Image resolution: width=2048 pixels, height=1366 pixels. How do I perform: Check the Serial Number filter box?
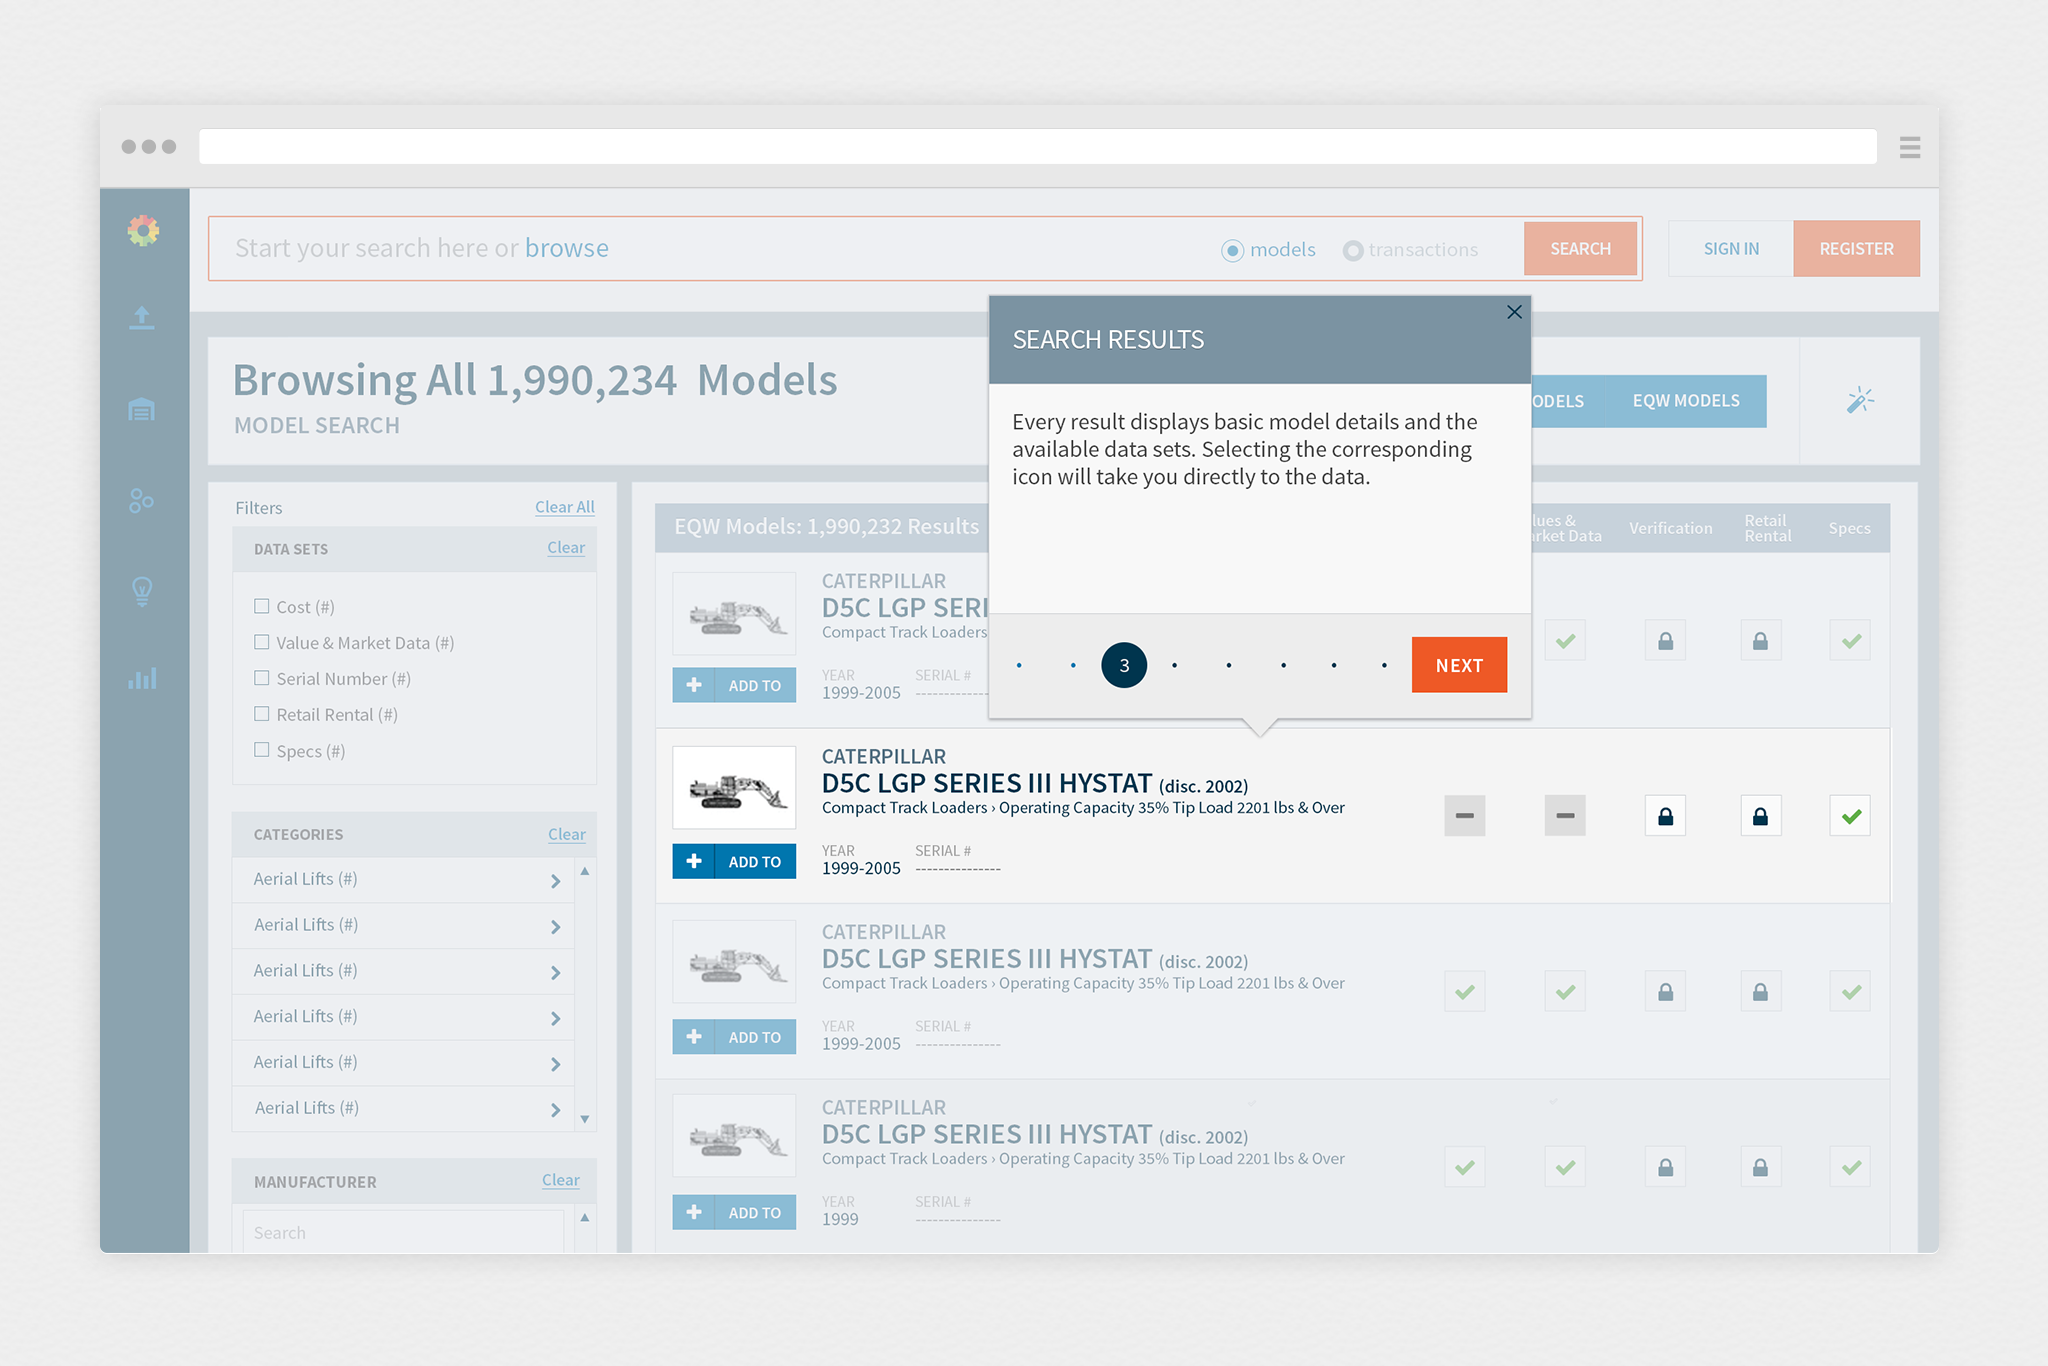pyautogui.click(x=262, y=678)
